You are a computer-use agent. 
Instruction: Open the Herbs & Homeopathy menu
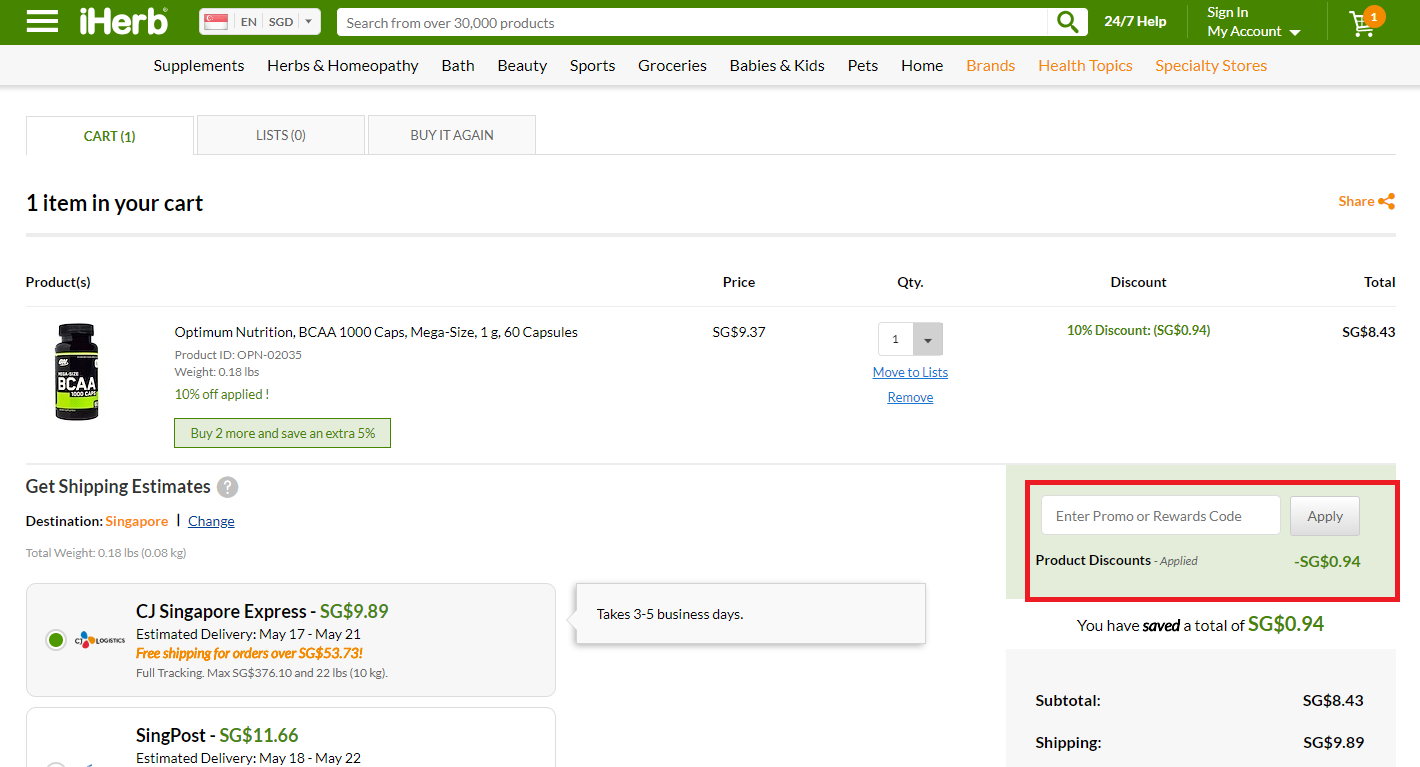343,66
